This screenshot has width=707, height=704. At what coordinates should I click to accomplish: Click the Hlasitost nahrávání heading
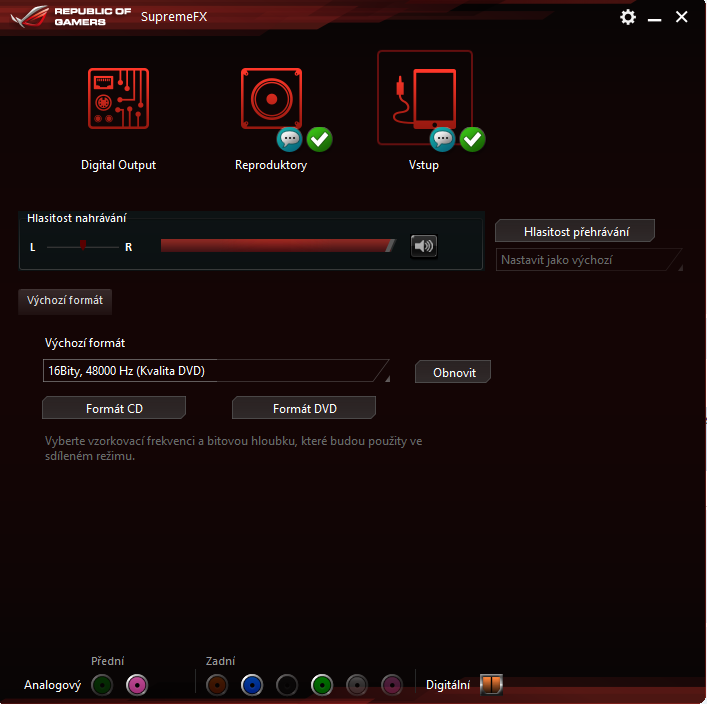77,218
